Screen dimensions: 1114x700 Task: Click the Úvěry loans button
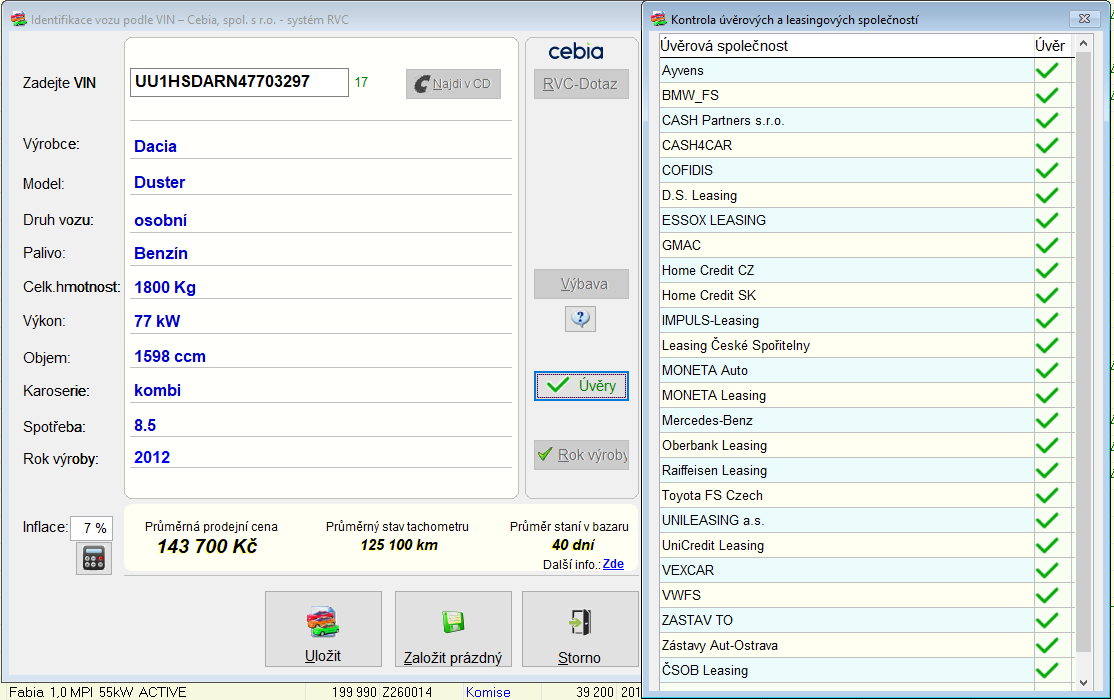point(581,386)
